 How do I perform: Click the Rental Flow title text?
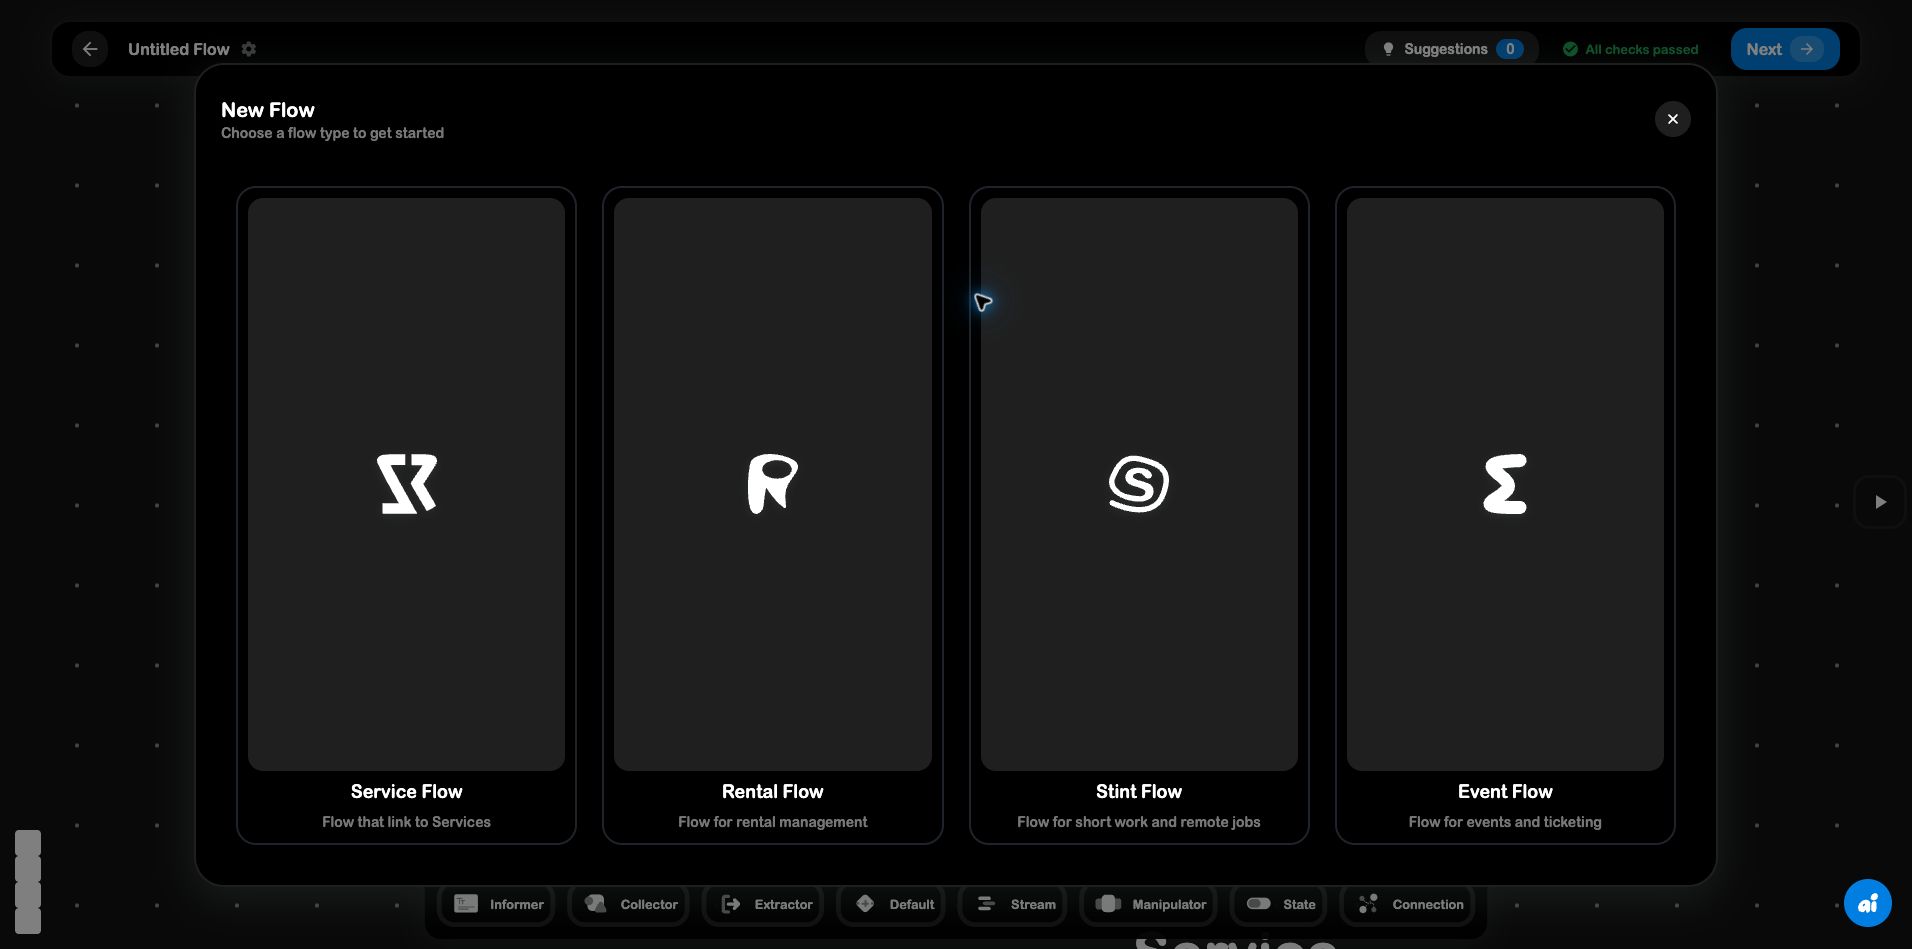(x=772, y=791)
